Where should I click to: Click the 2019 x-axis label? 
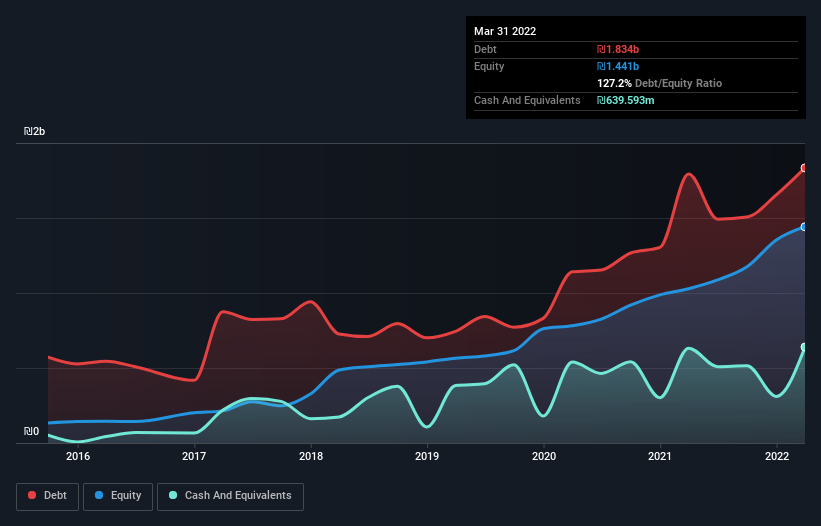427,456
